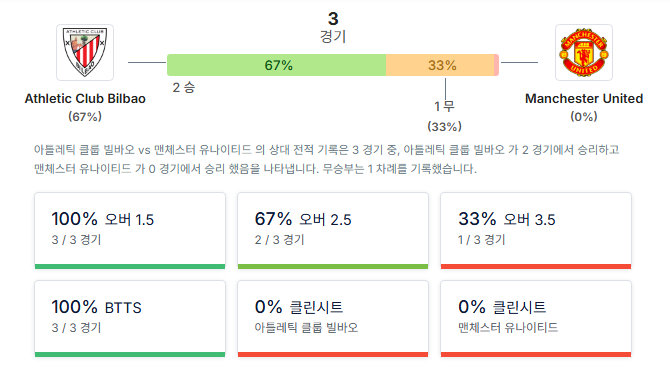Click the (0%) text under Manchester United

coord(584,117)
